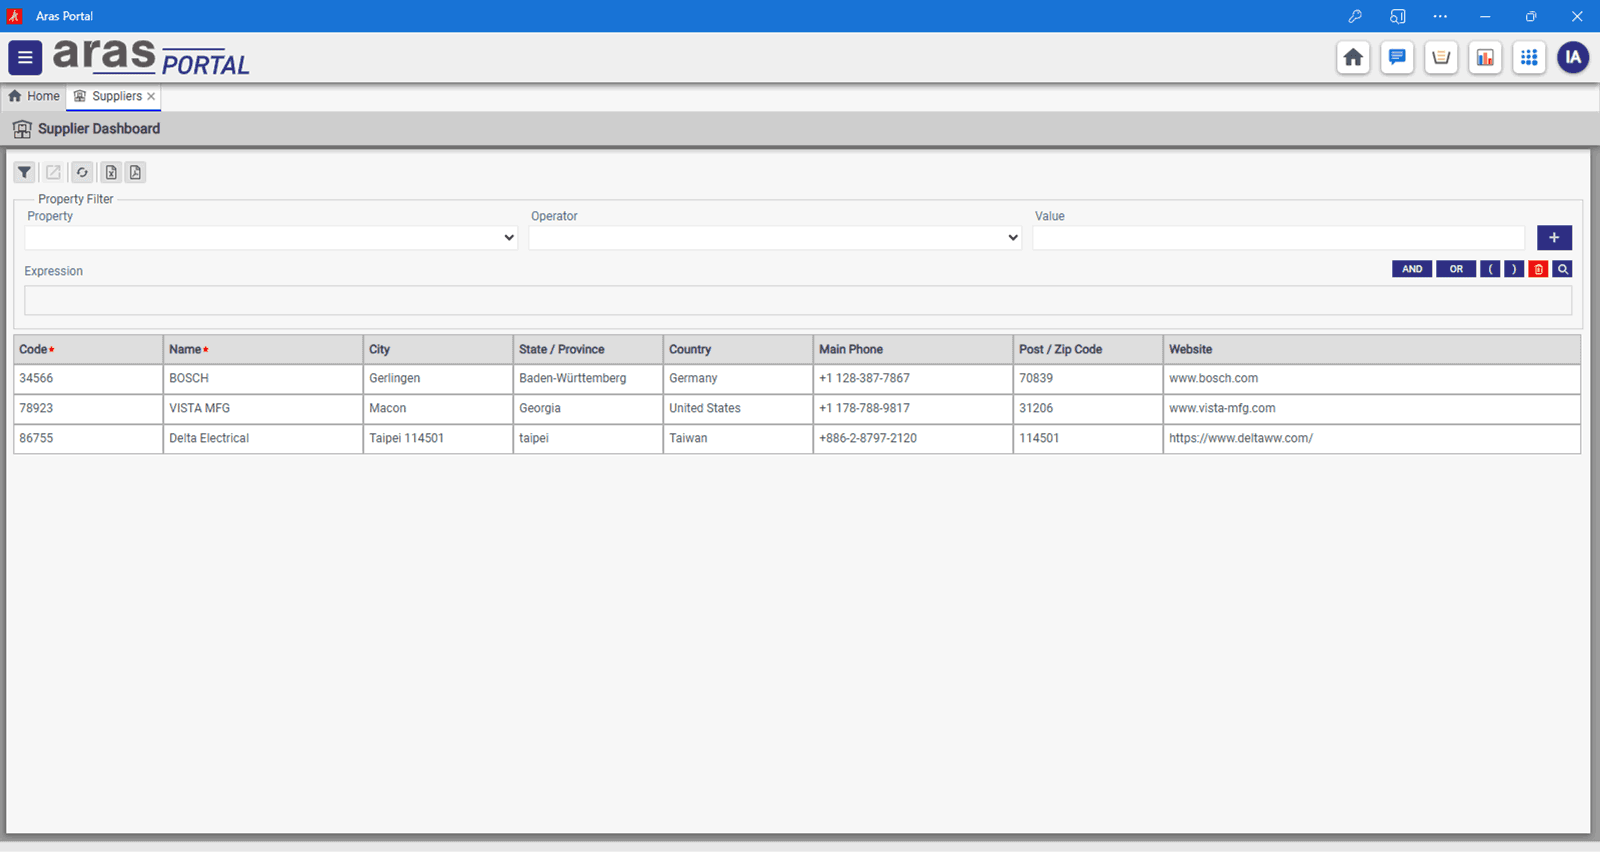Click the key password icon in title bar

click(x=1355, y=16)
